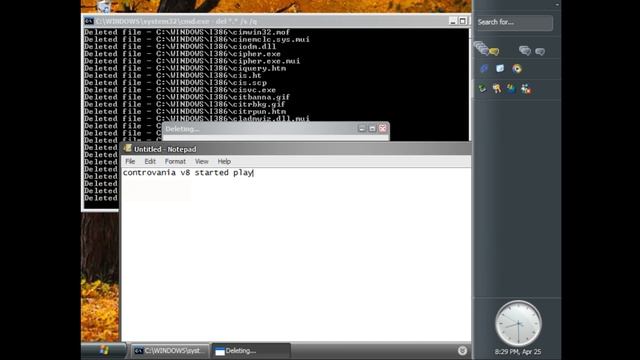This screenshot has height=360, width=640.
Task: Open the Start button on taskbar
Action: click(x=104, y=351)
